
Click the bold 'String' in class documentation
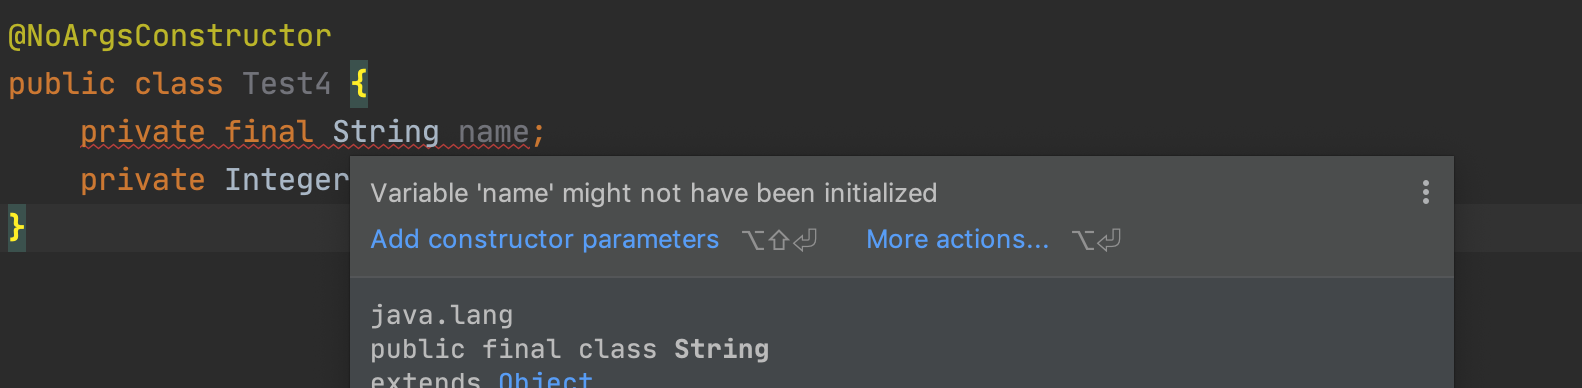pos(721,349)
